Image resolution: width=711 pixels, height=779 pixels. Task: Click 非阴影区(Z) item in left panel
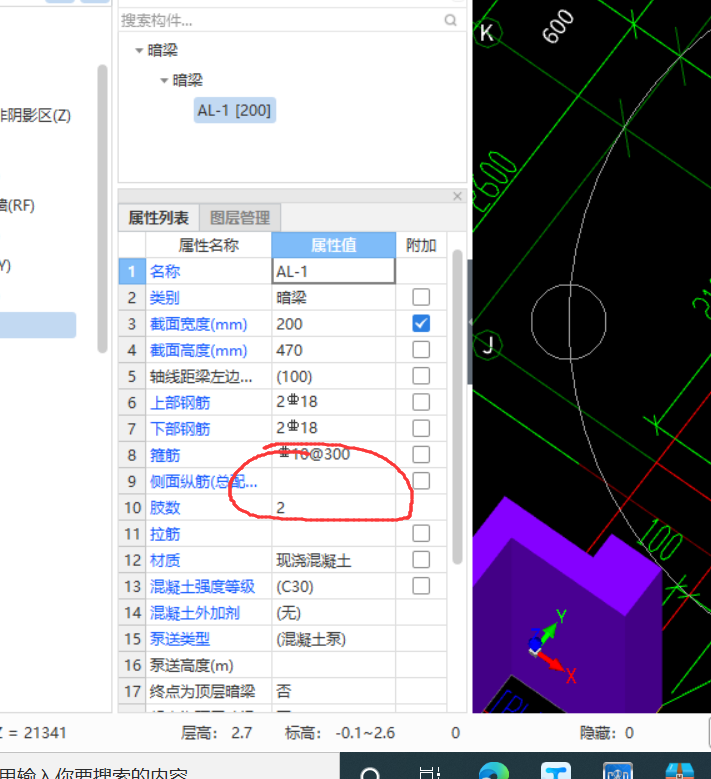pos(35,115)
